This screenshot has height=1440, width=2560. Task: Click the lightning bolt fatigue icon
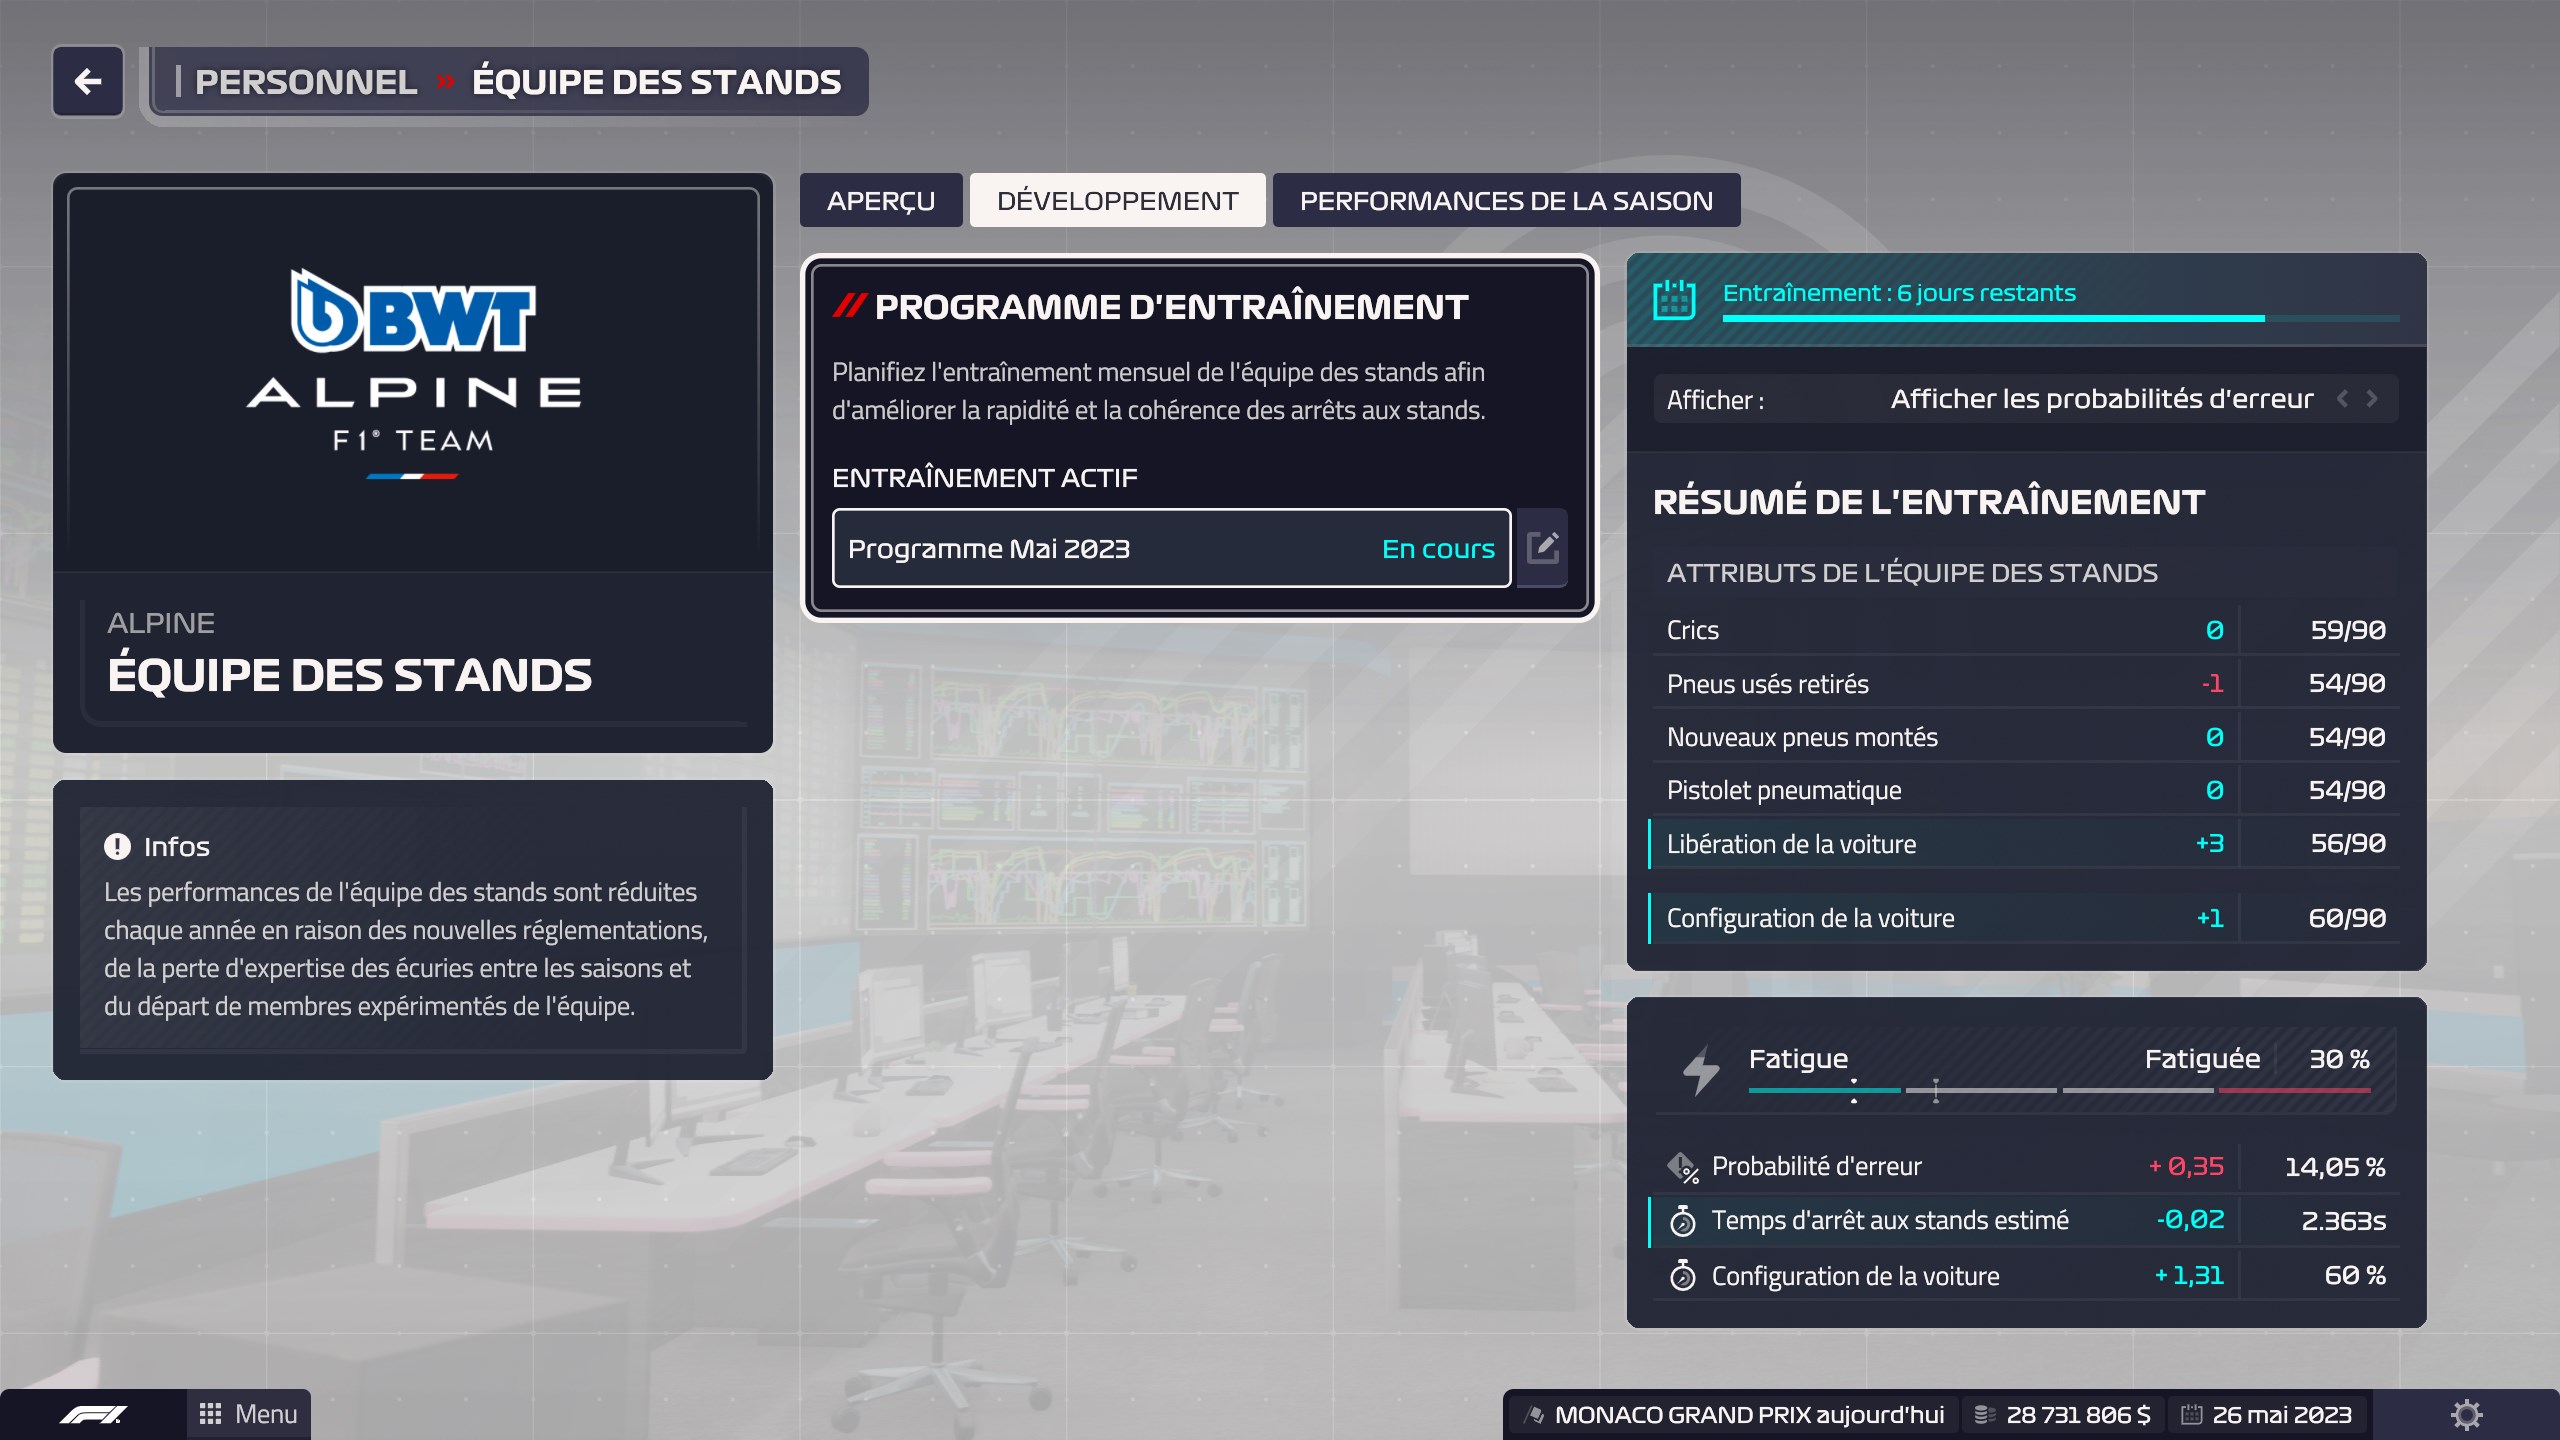pyautogui.click(x=1698, y=1071)
